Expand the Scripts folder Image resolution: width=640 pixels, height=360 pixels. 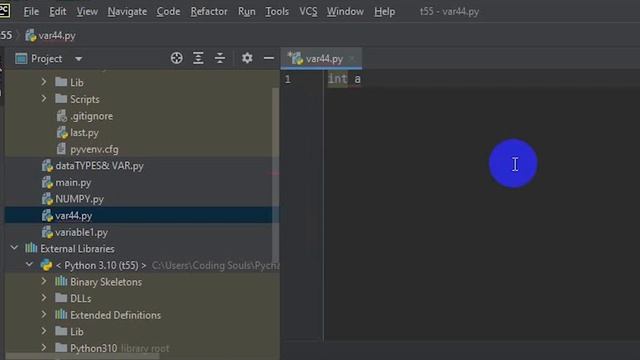(x=44, y=99)
